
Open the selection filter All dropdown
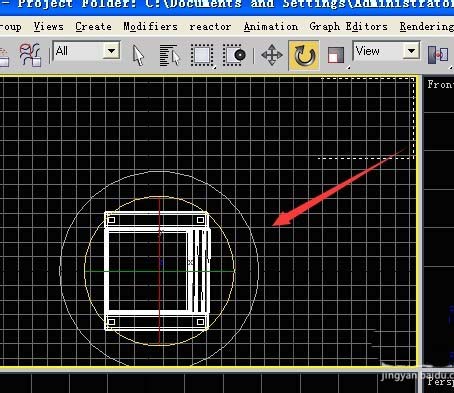(86, 51)
